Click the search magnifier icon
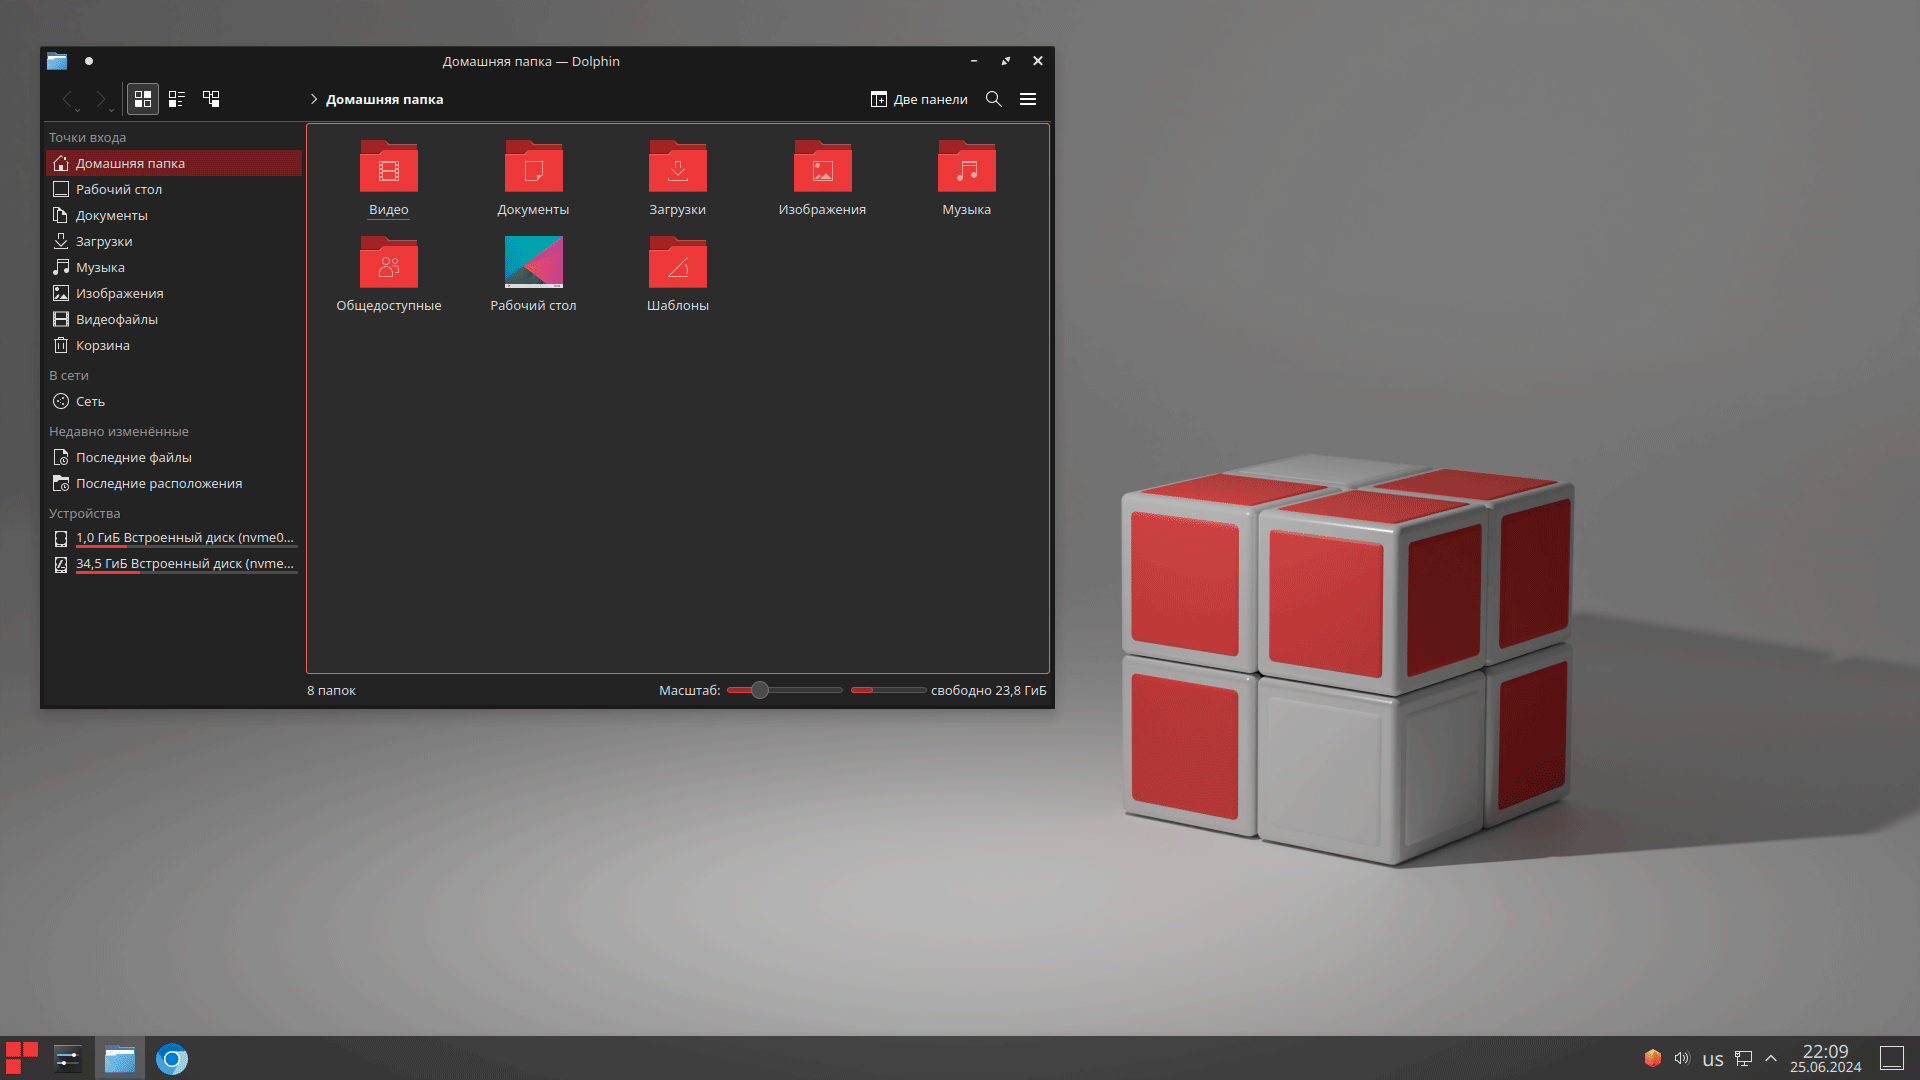The height and width of the screenshot is (1080, 1920). (x=993, y=99)
